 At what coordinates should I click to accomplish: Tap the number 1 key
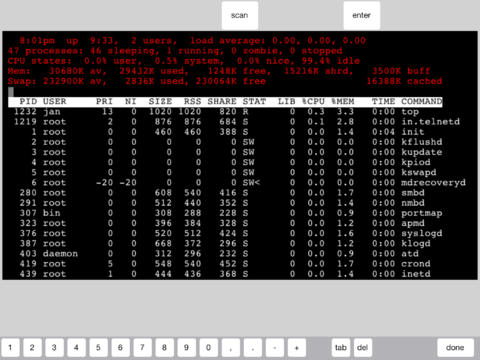(10, 348)
